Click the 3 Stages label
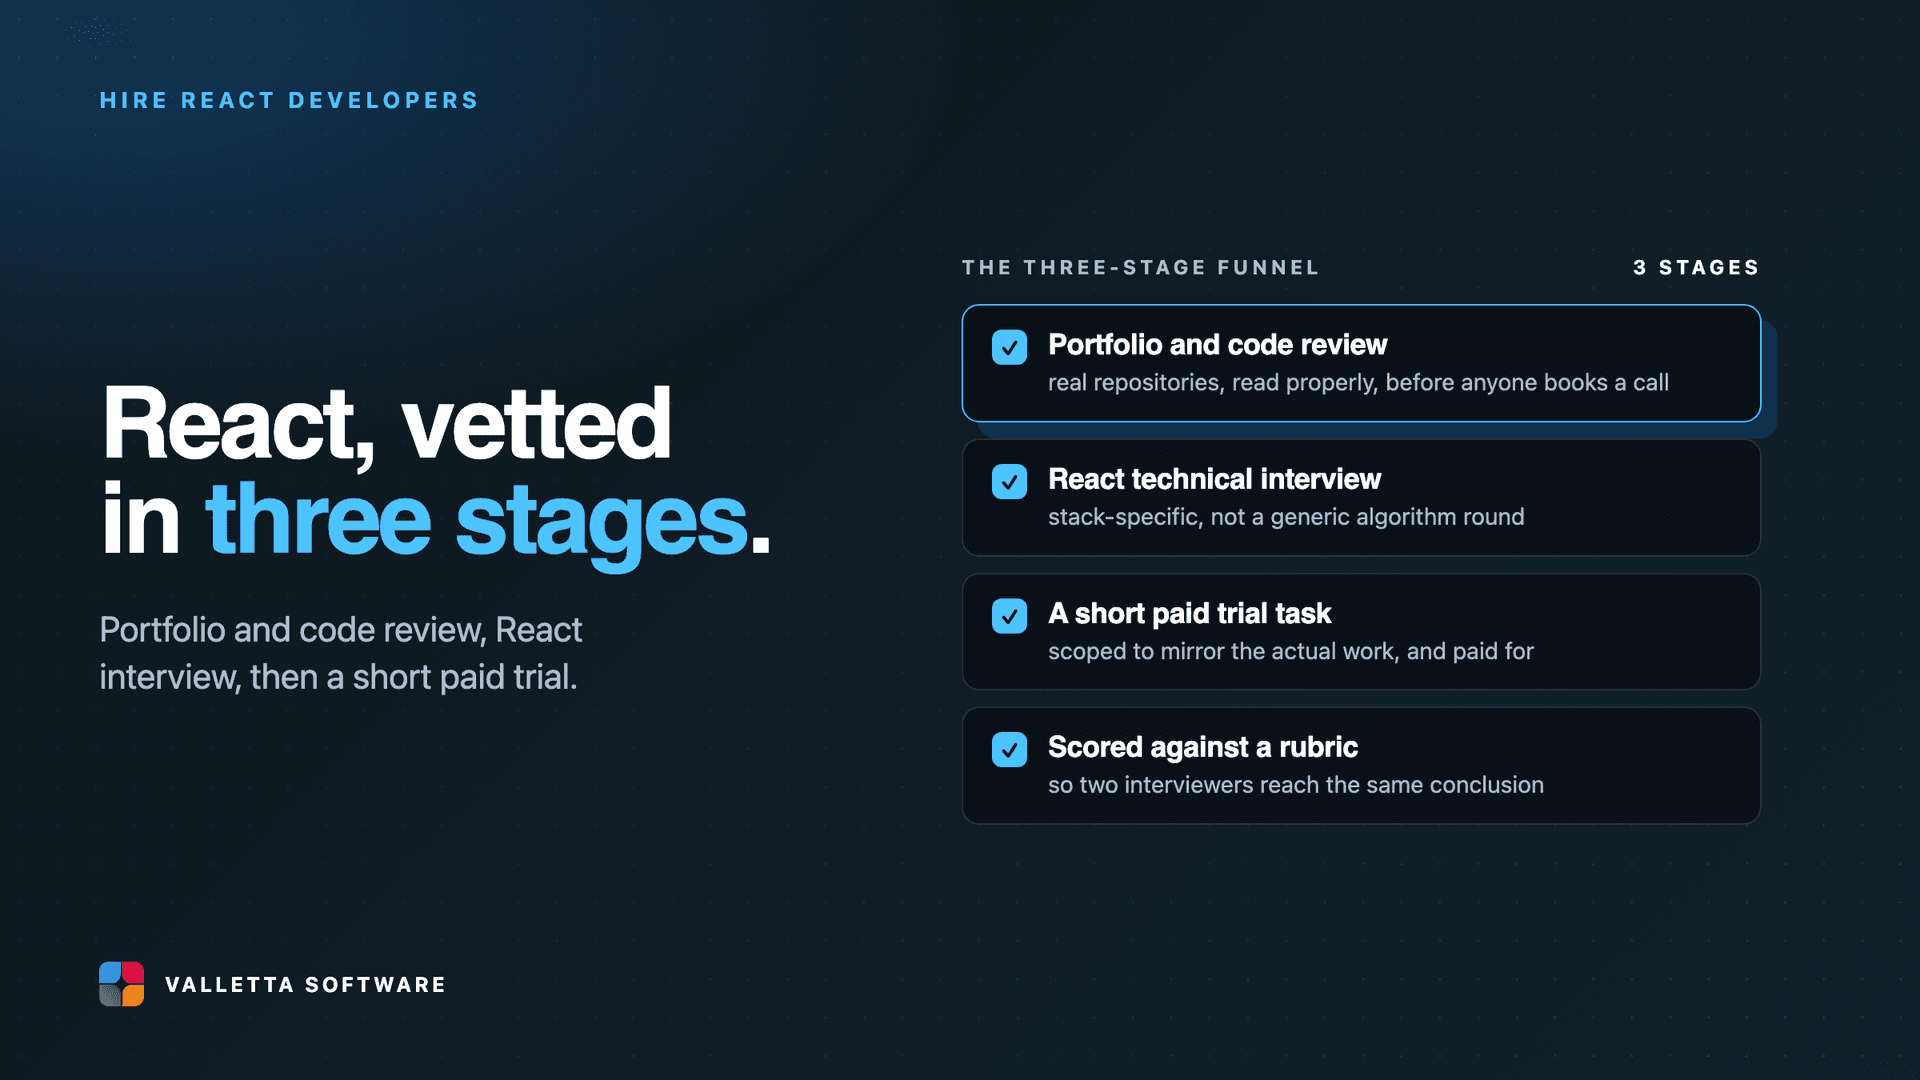Viewport: 1920px width, 1080px height. (1696, 268)
